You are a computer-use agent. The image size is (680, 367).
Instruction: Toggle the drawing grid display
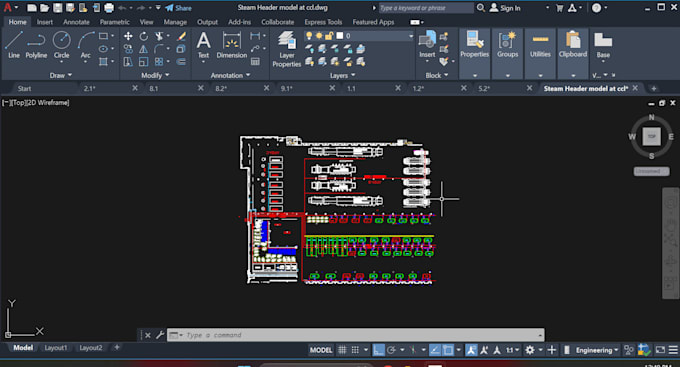[342, 350]
